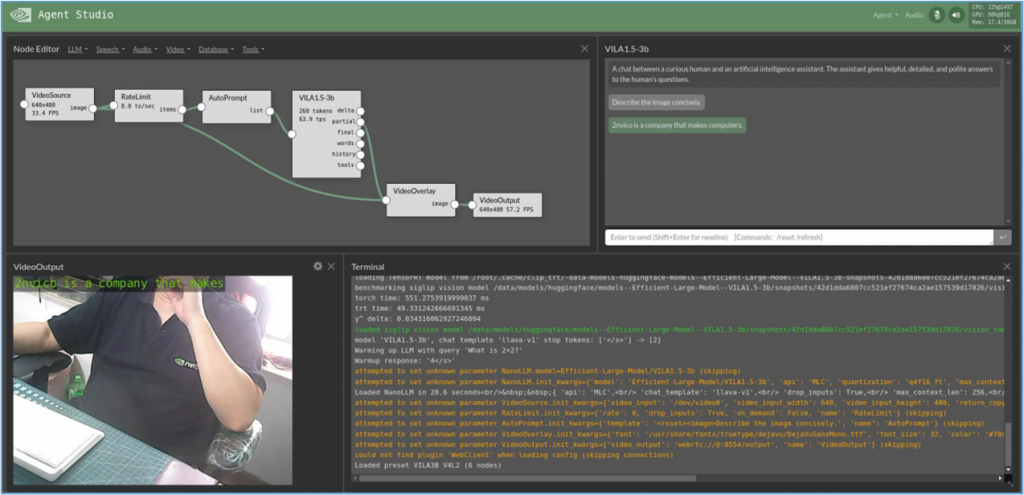The image size is (1024, 495).
Task: Click the chat panel vertical scrollbar
Action: (1008, 141)
